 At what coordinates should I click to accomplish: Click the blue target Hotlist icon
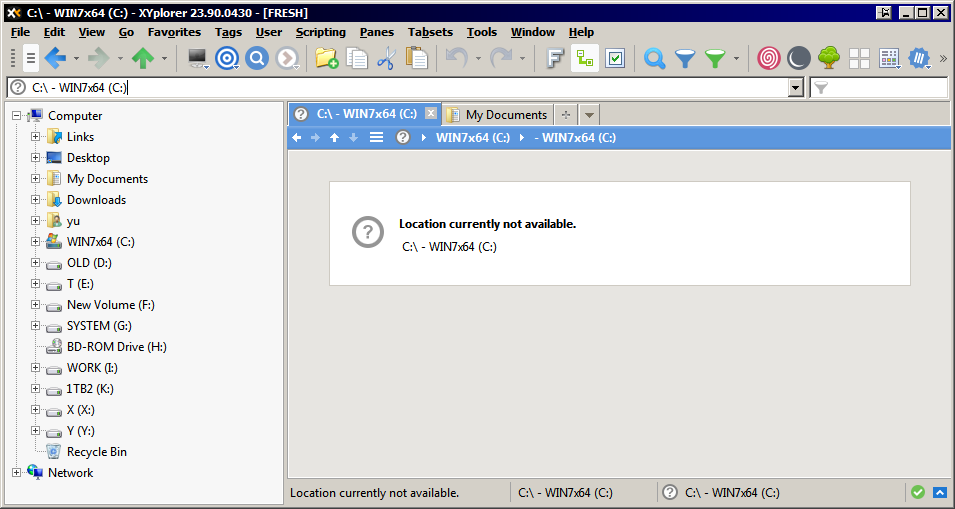pyautogui.click(x=227, y=58)
